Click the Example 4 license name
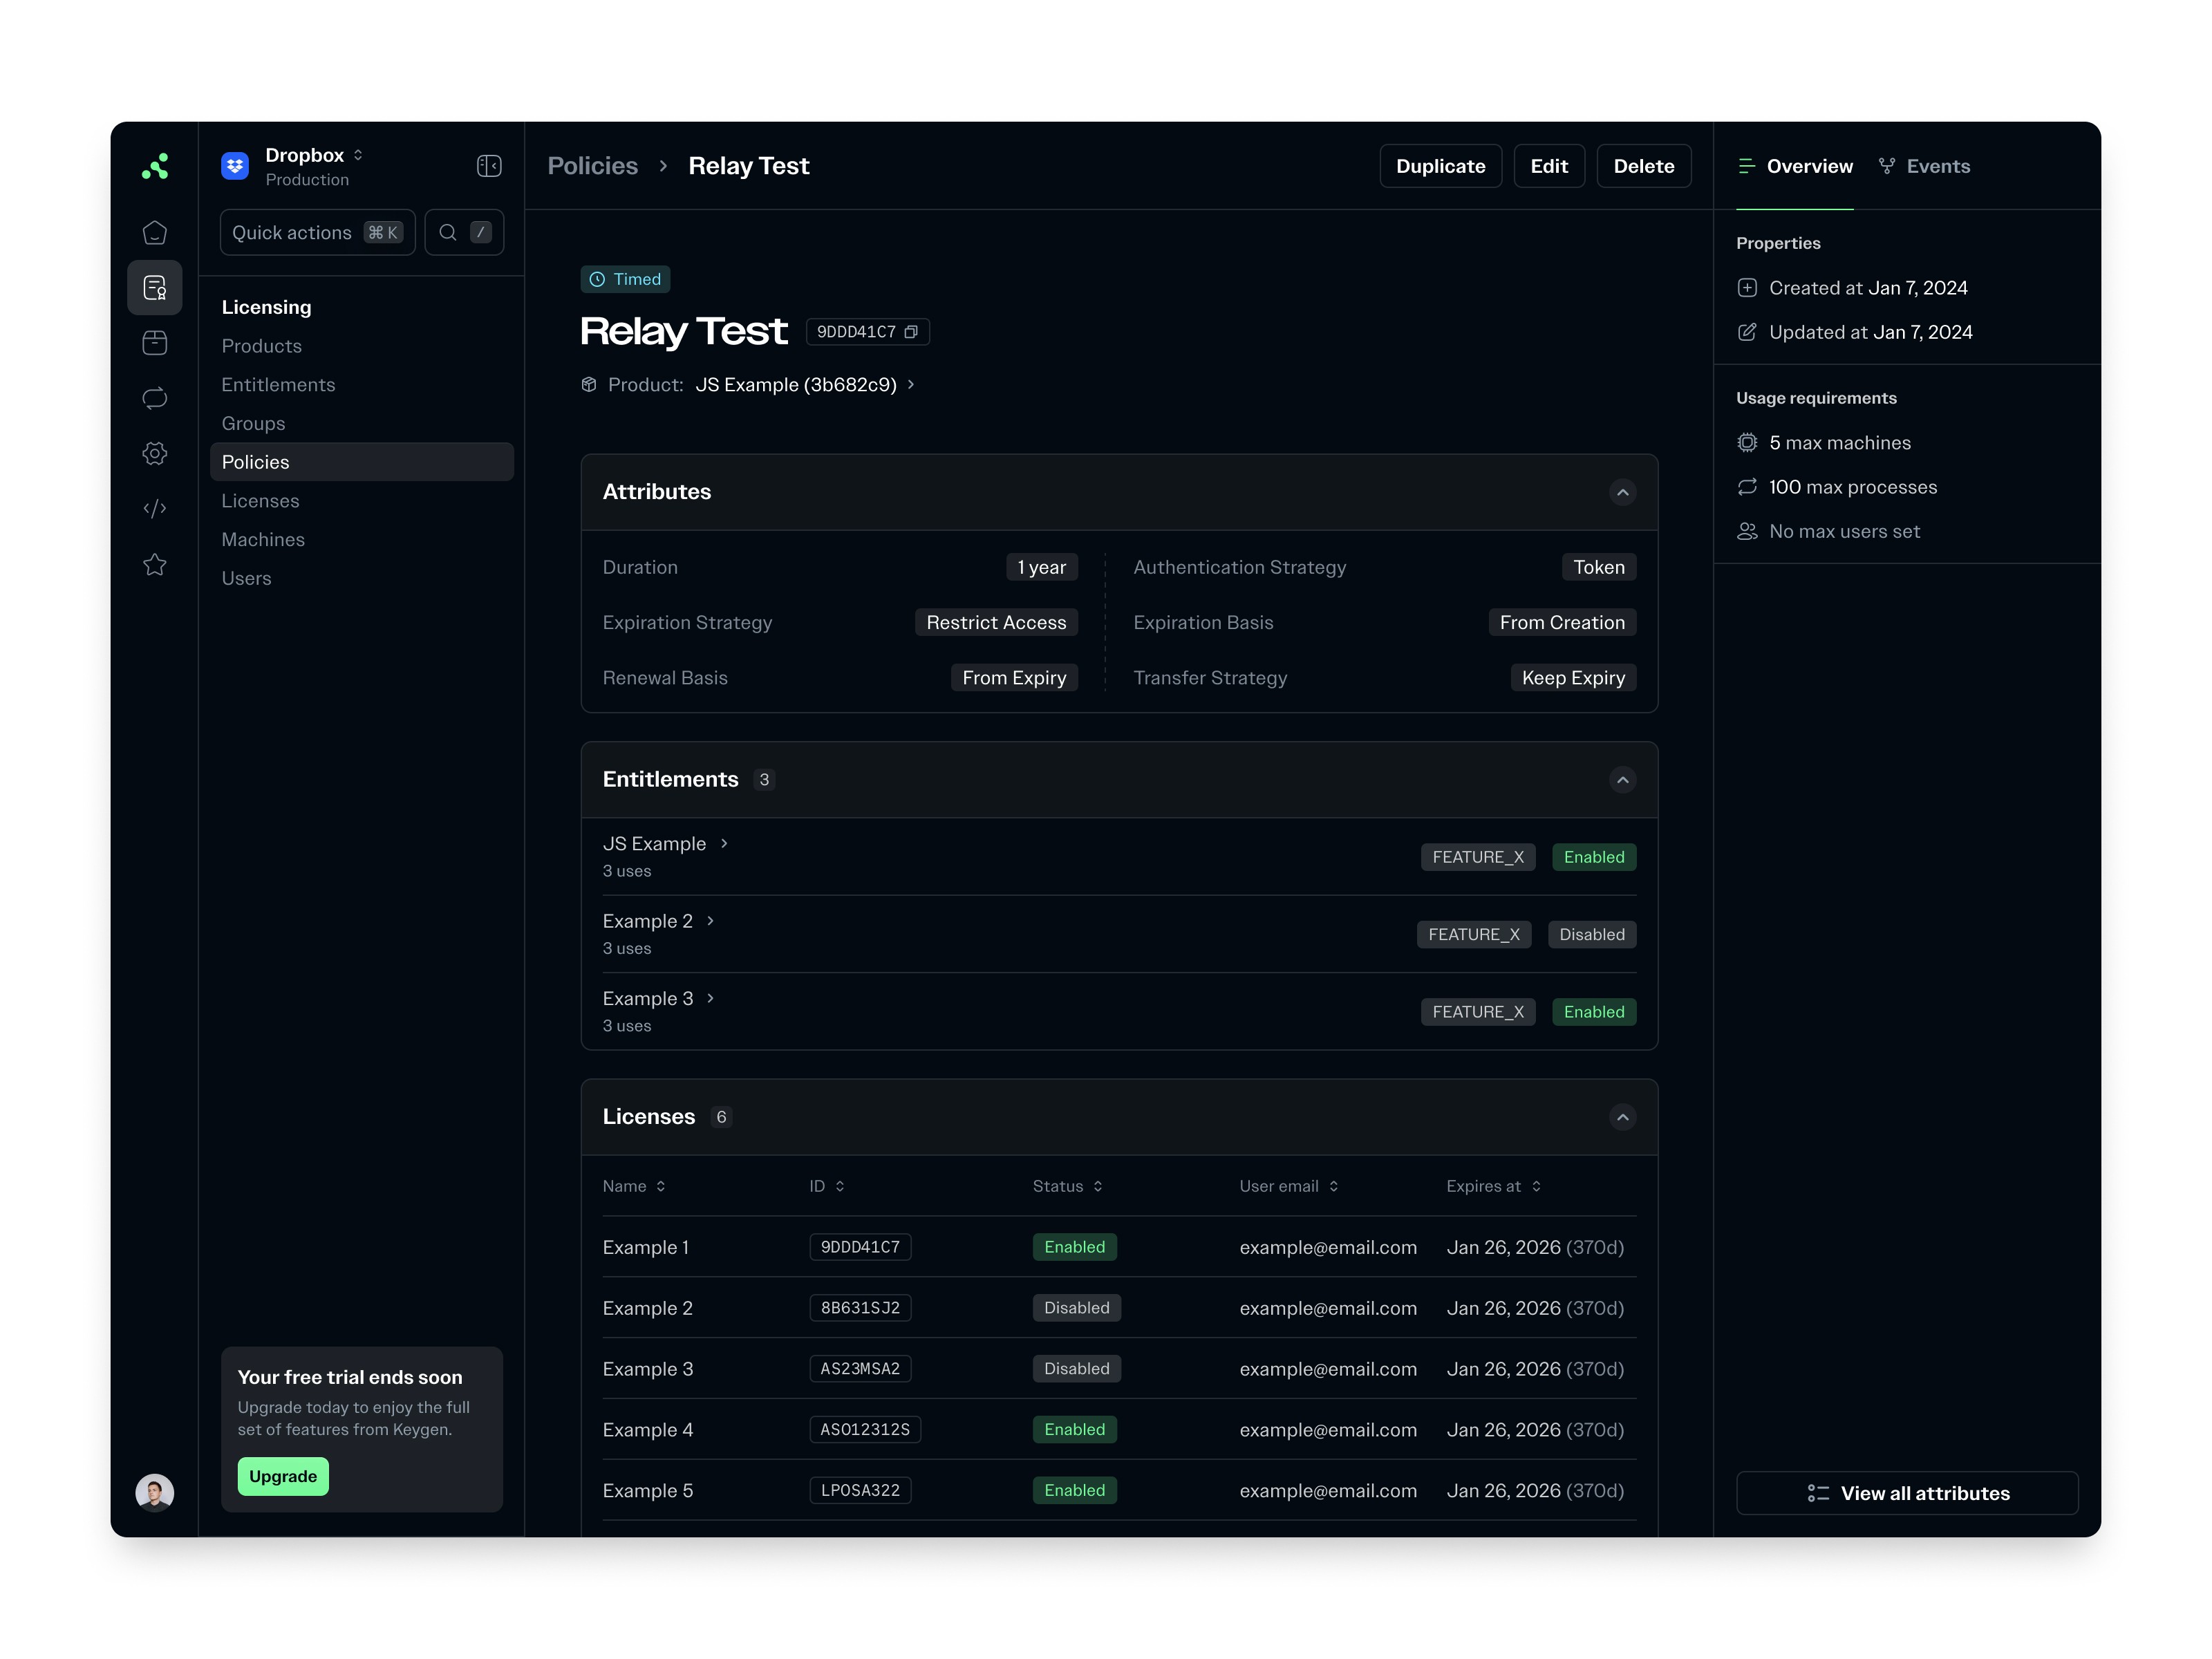The width and height of the screenshot is (2212, 1659). (648, 1430)
